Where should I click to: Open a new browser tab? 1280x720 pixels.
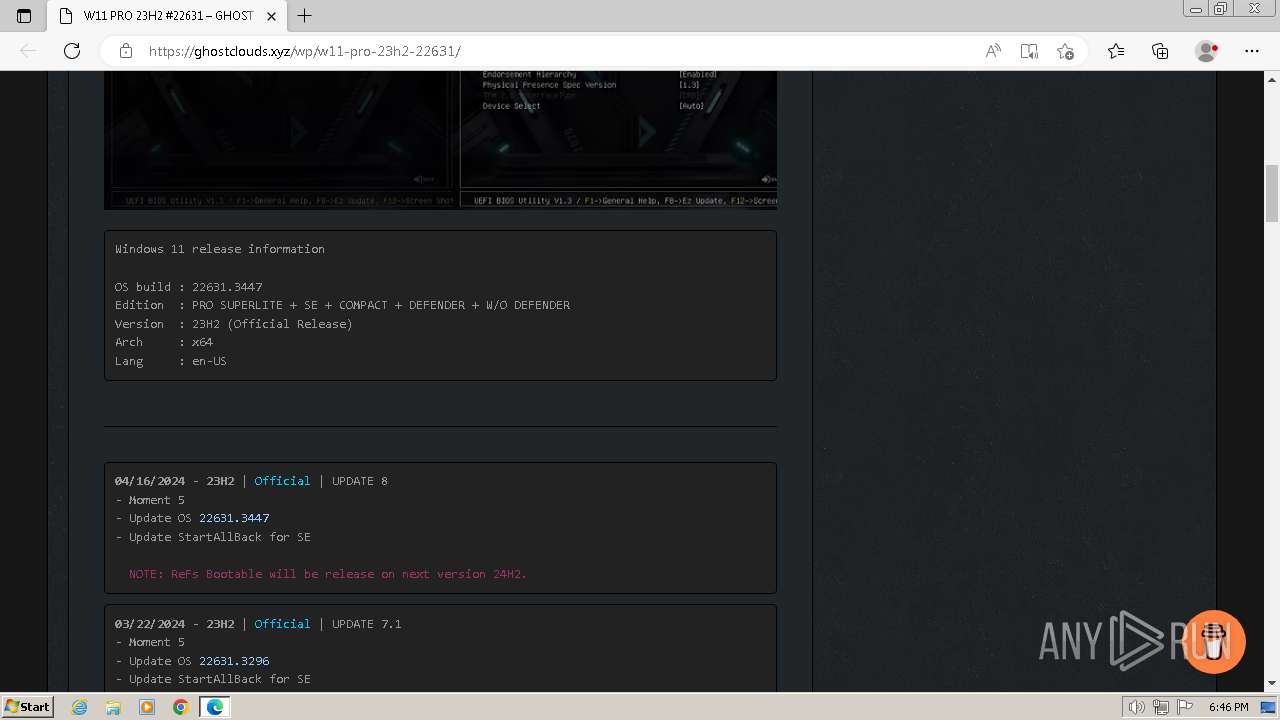pyautogui.click(x=305, y=16)
